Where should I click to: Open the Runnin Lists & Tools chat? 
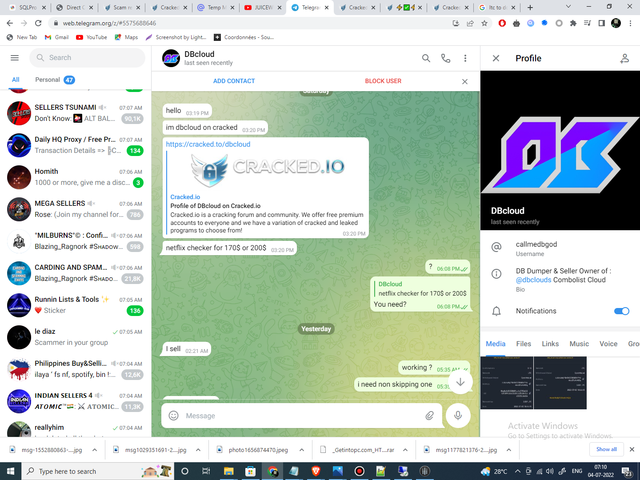pos(76,305)
